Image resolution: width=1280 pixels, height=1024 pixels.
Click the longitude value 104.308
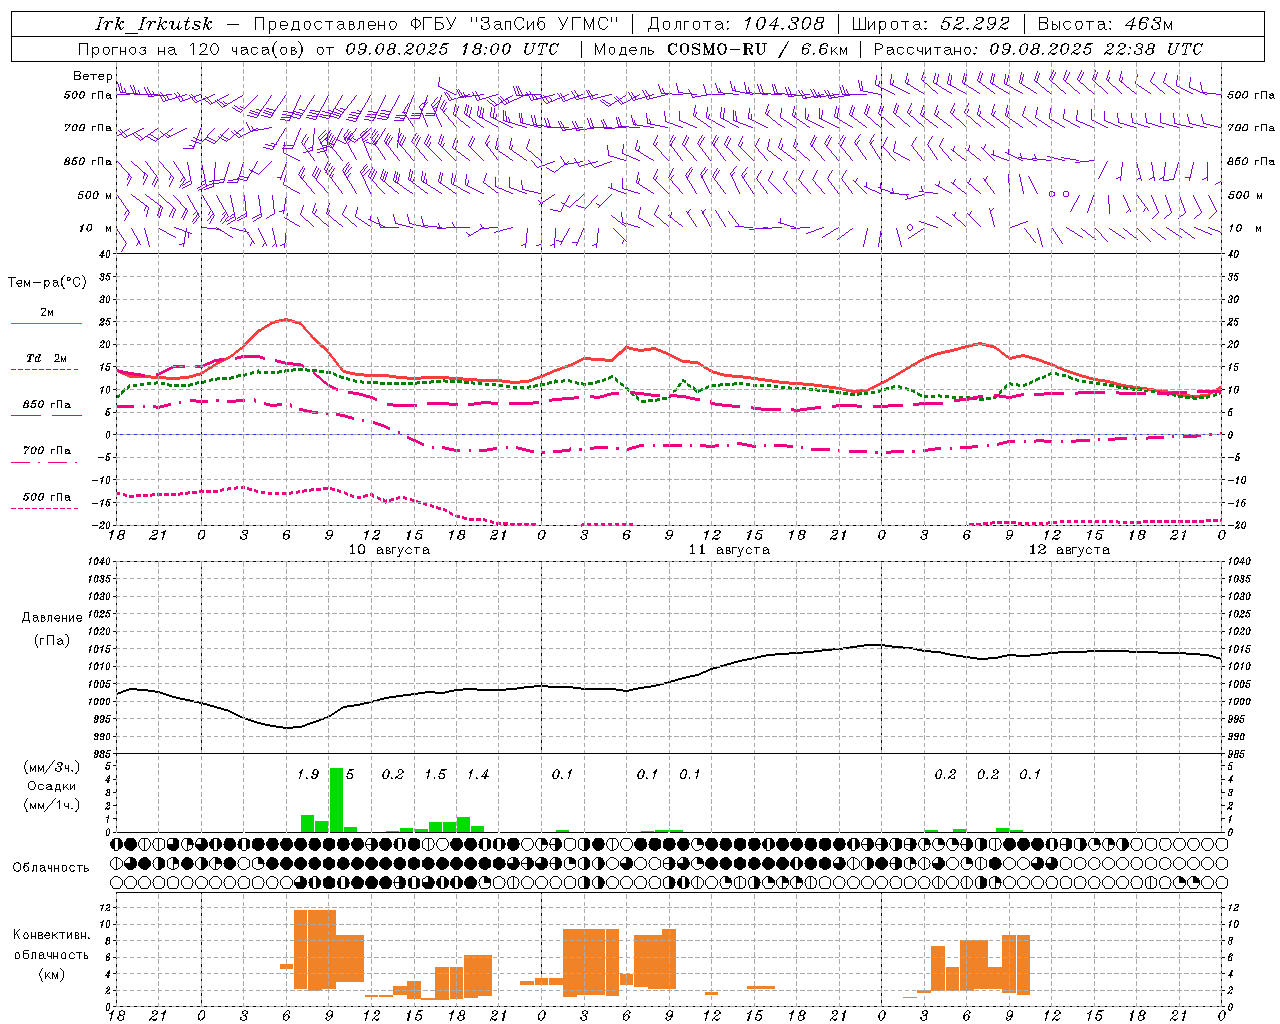coord(783,24)
